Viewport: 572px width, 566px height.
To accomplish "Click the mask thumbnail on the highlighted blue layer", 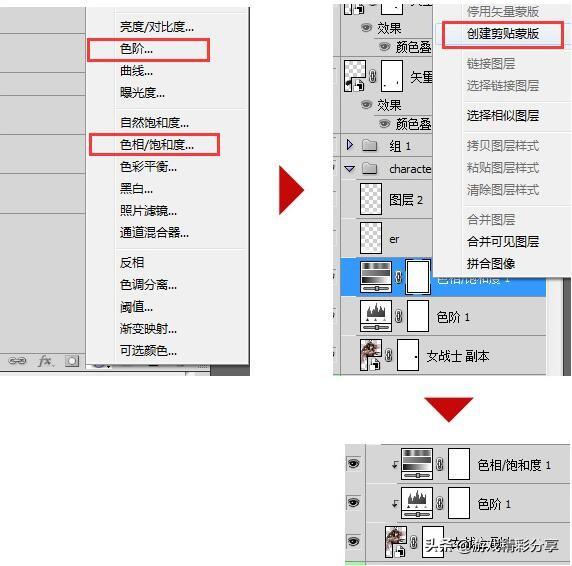I will (418, 277).
